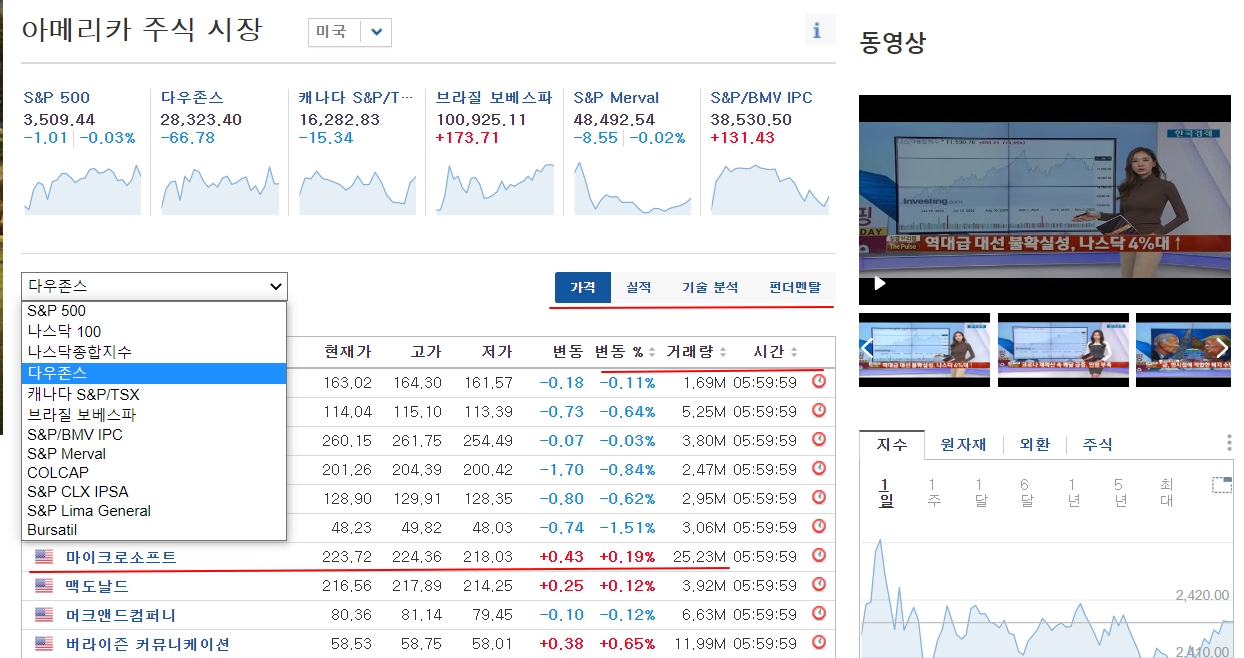Collapse the 다우존스 index select box
This screenshot has height=658, width=1244.
[154, 286]
